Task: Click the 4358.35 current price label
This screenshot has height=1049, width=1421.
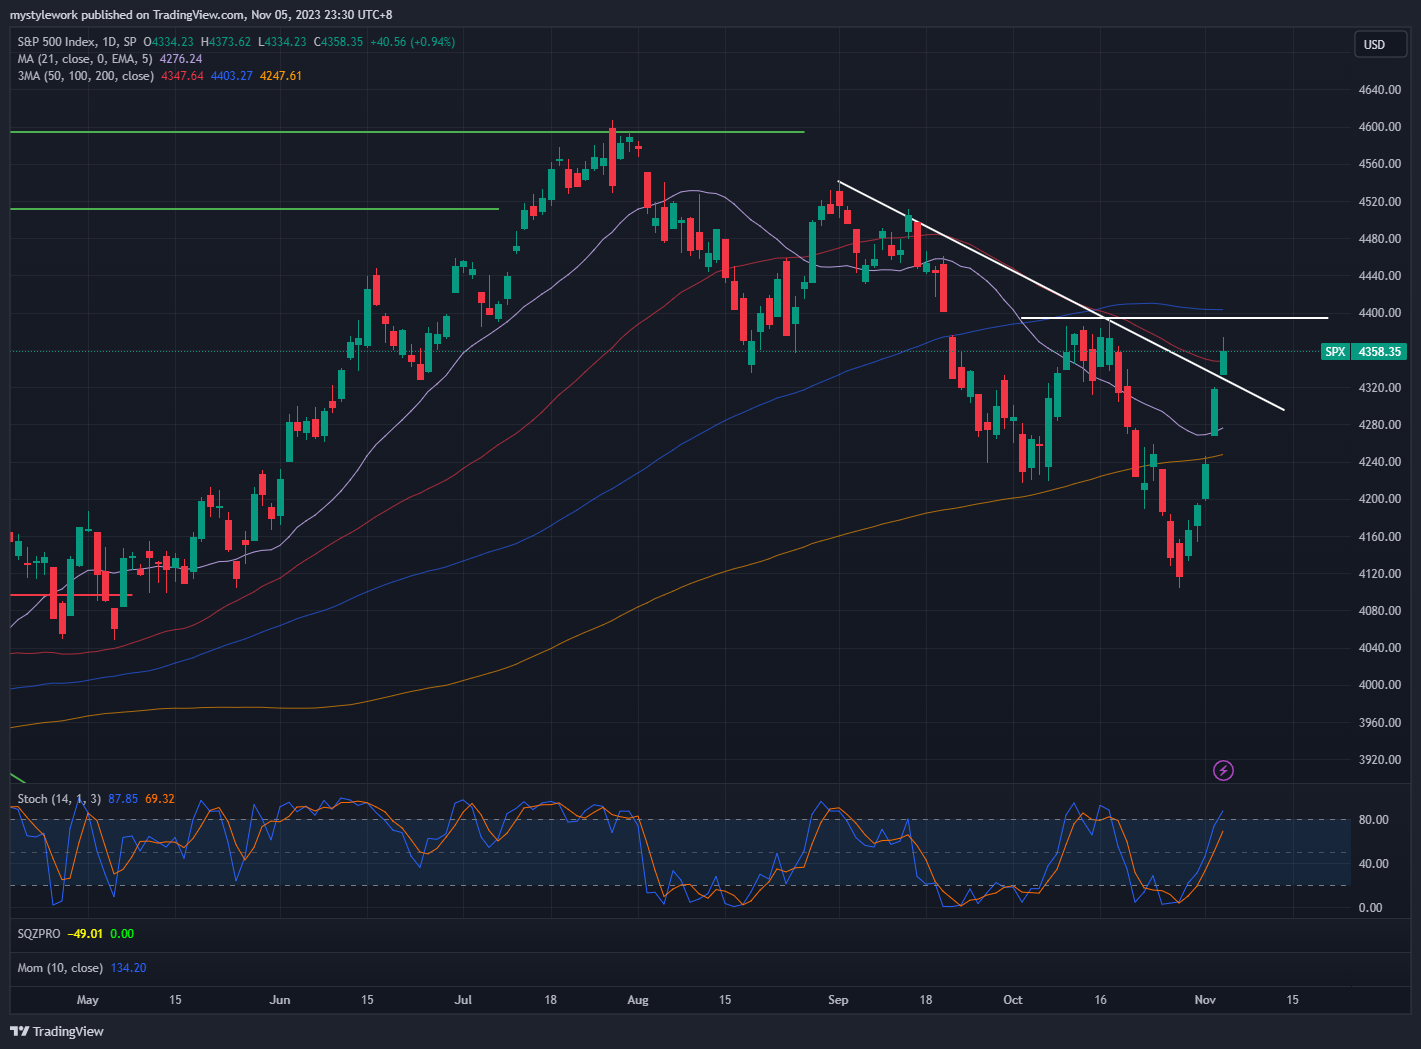Action: point(1379,352)
